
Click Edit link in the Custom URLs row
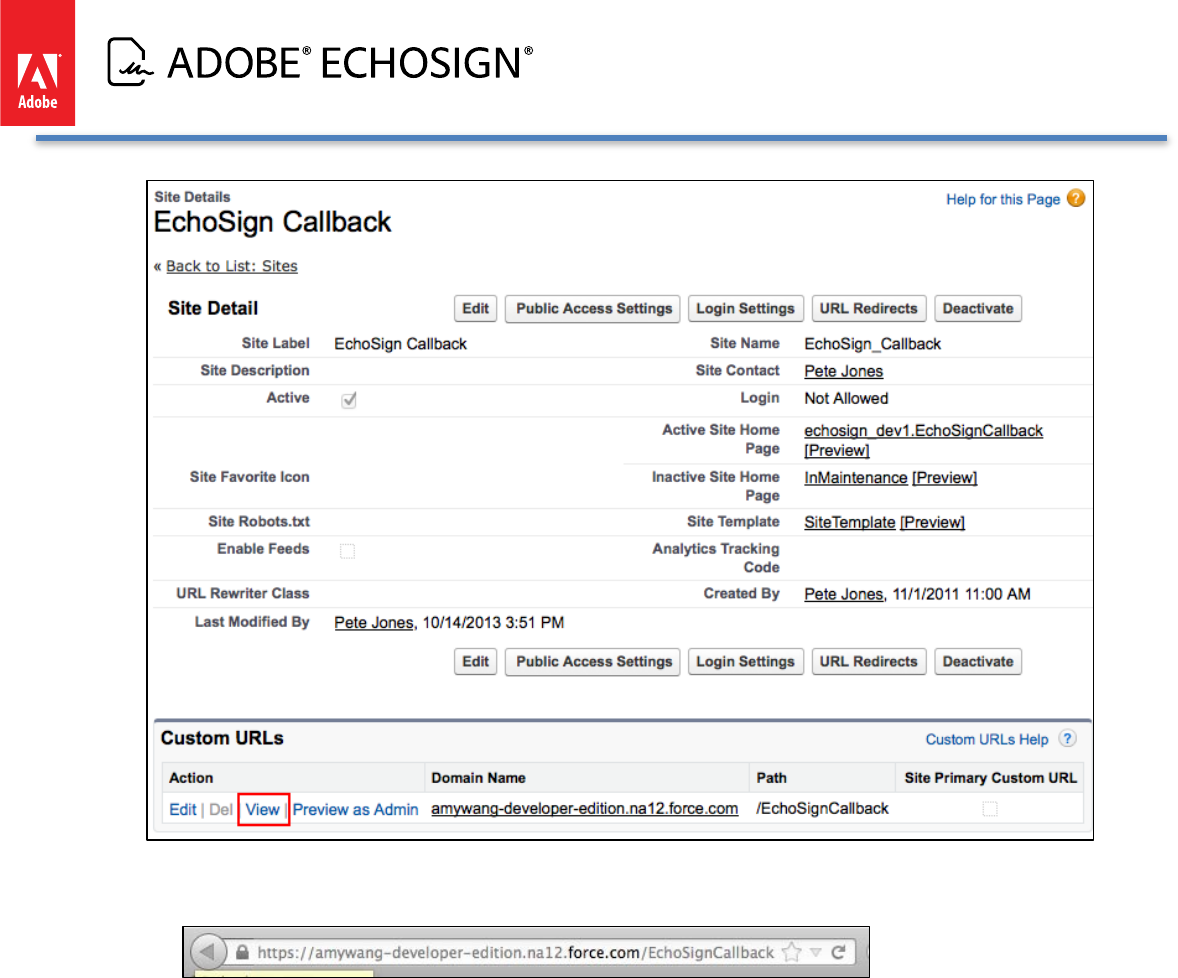[x=183, y=810]
